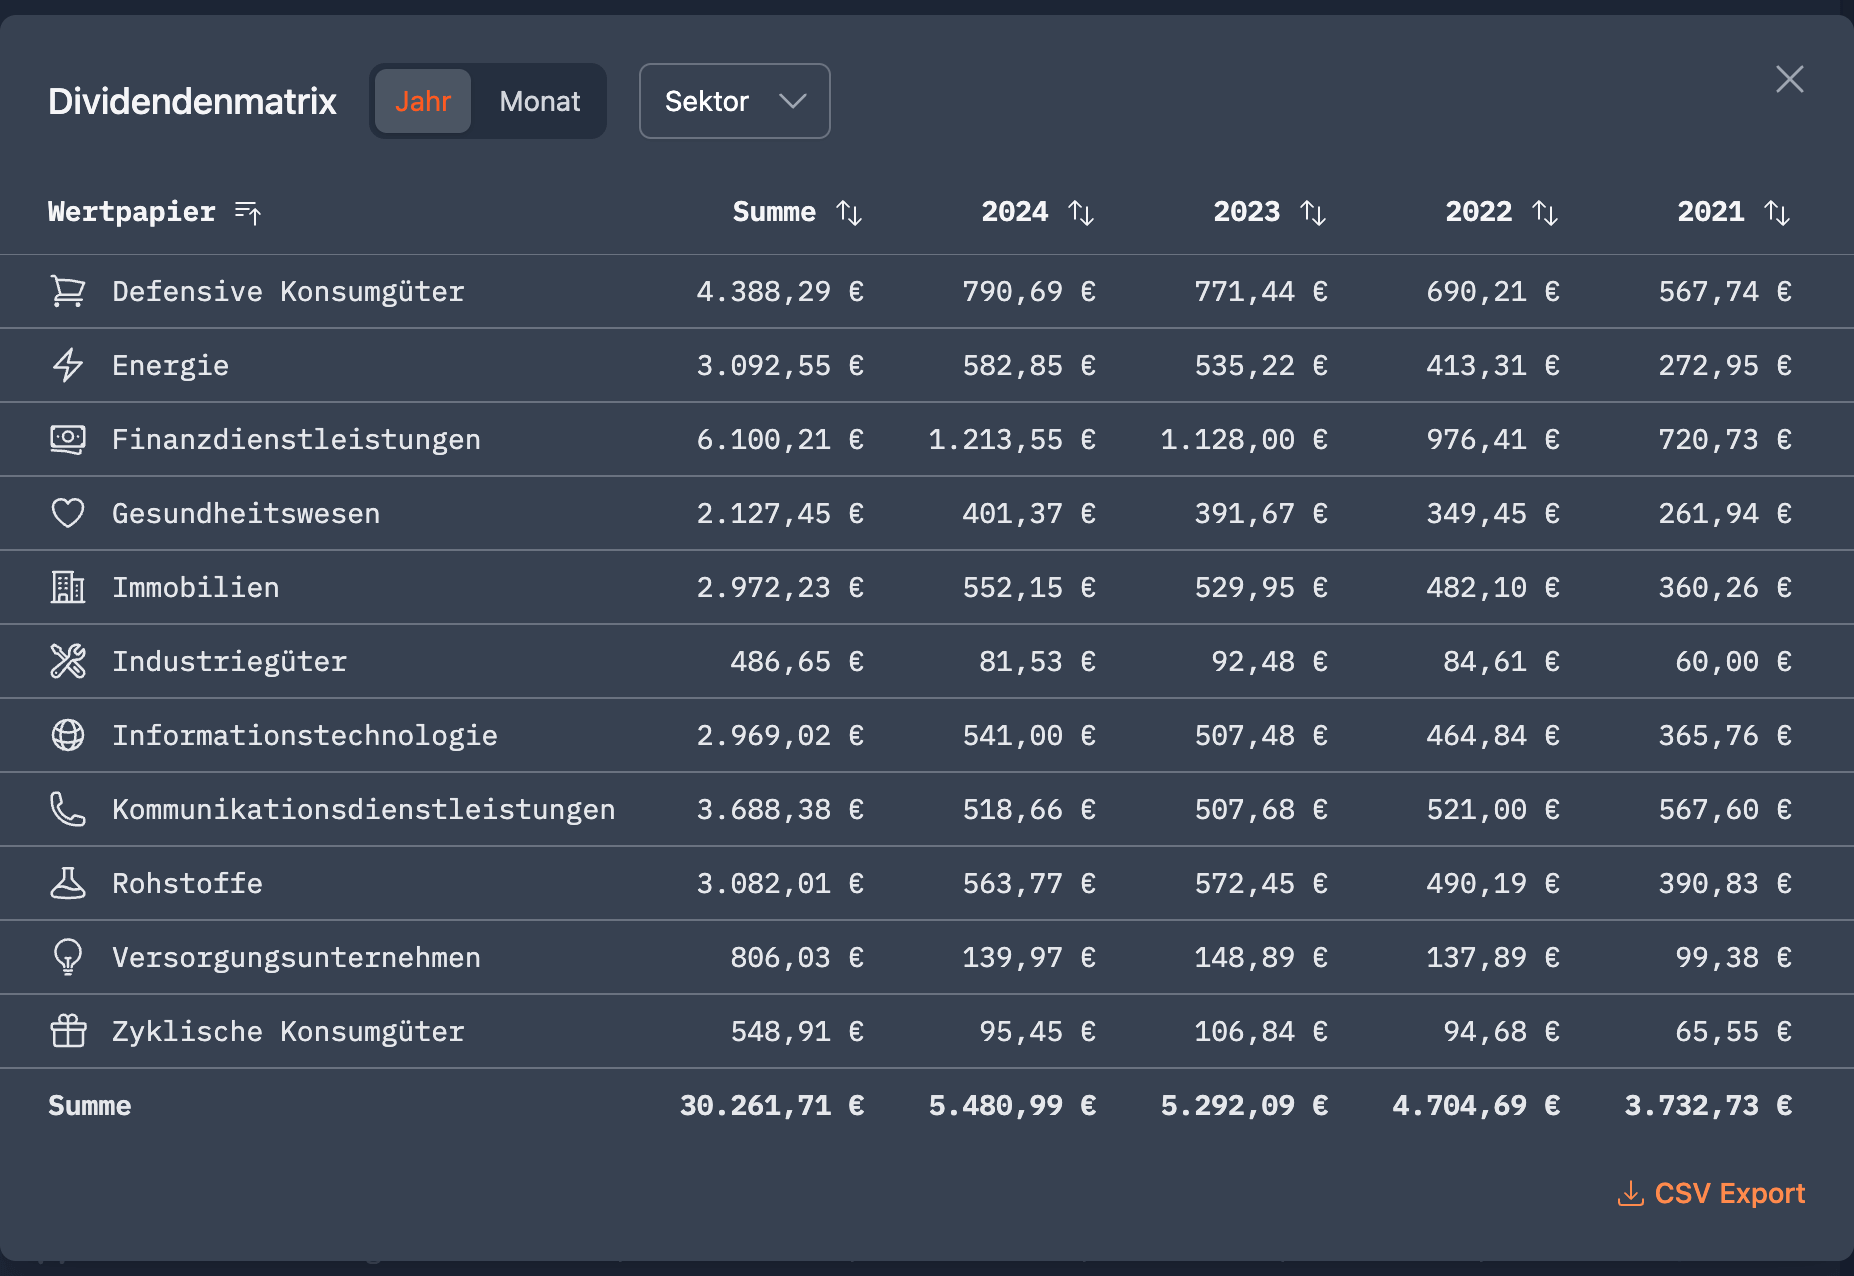Click the building icon for Immobilien
This screenshot has height=1276, width=1854.
coord(68,587)
